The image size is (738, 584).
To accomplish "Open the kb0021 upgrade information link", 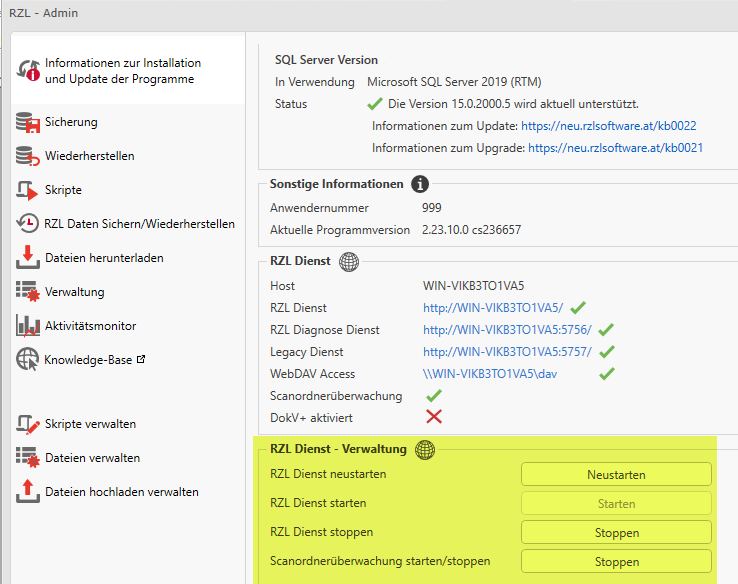I will click(615, 148).
